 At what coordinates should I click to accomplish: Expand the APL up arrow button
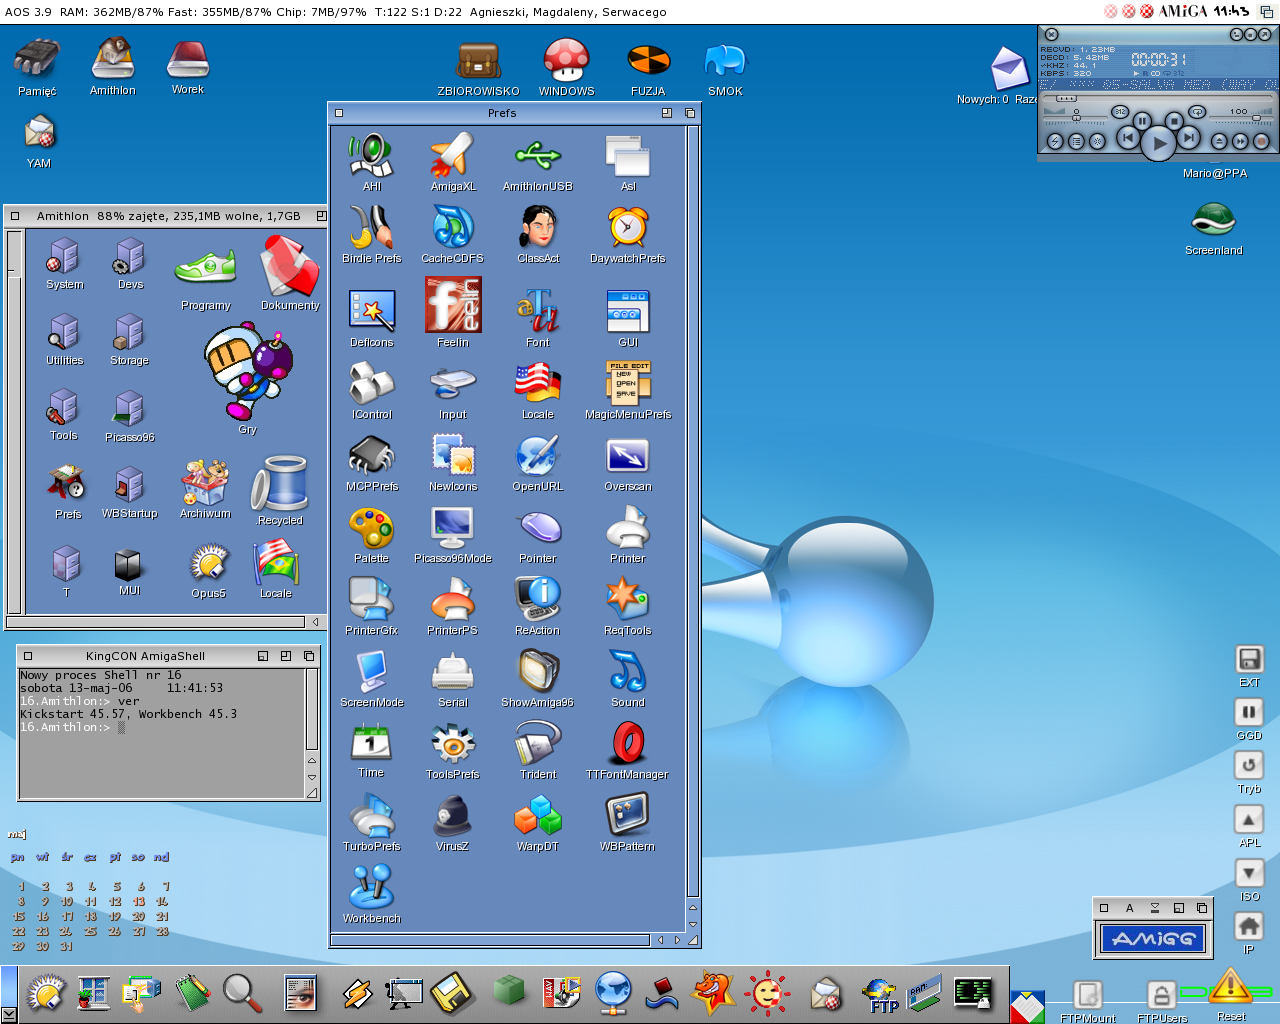[x=1249, y=820]
